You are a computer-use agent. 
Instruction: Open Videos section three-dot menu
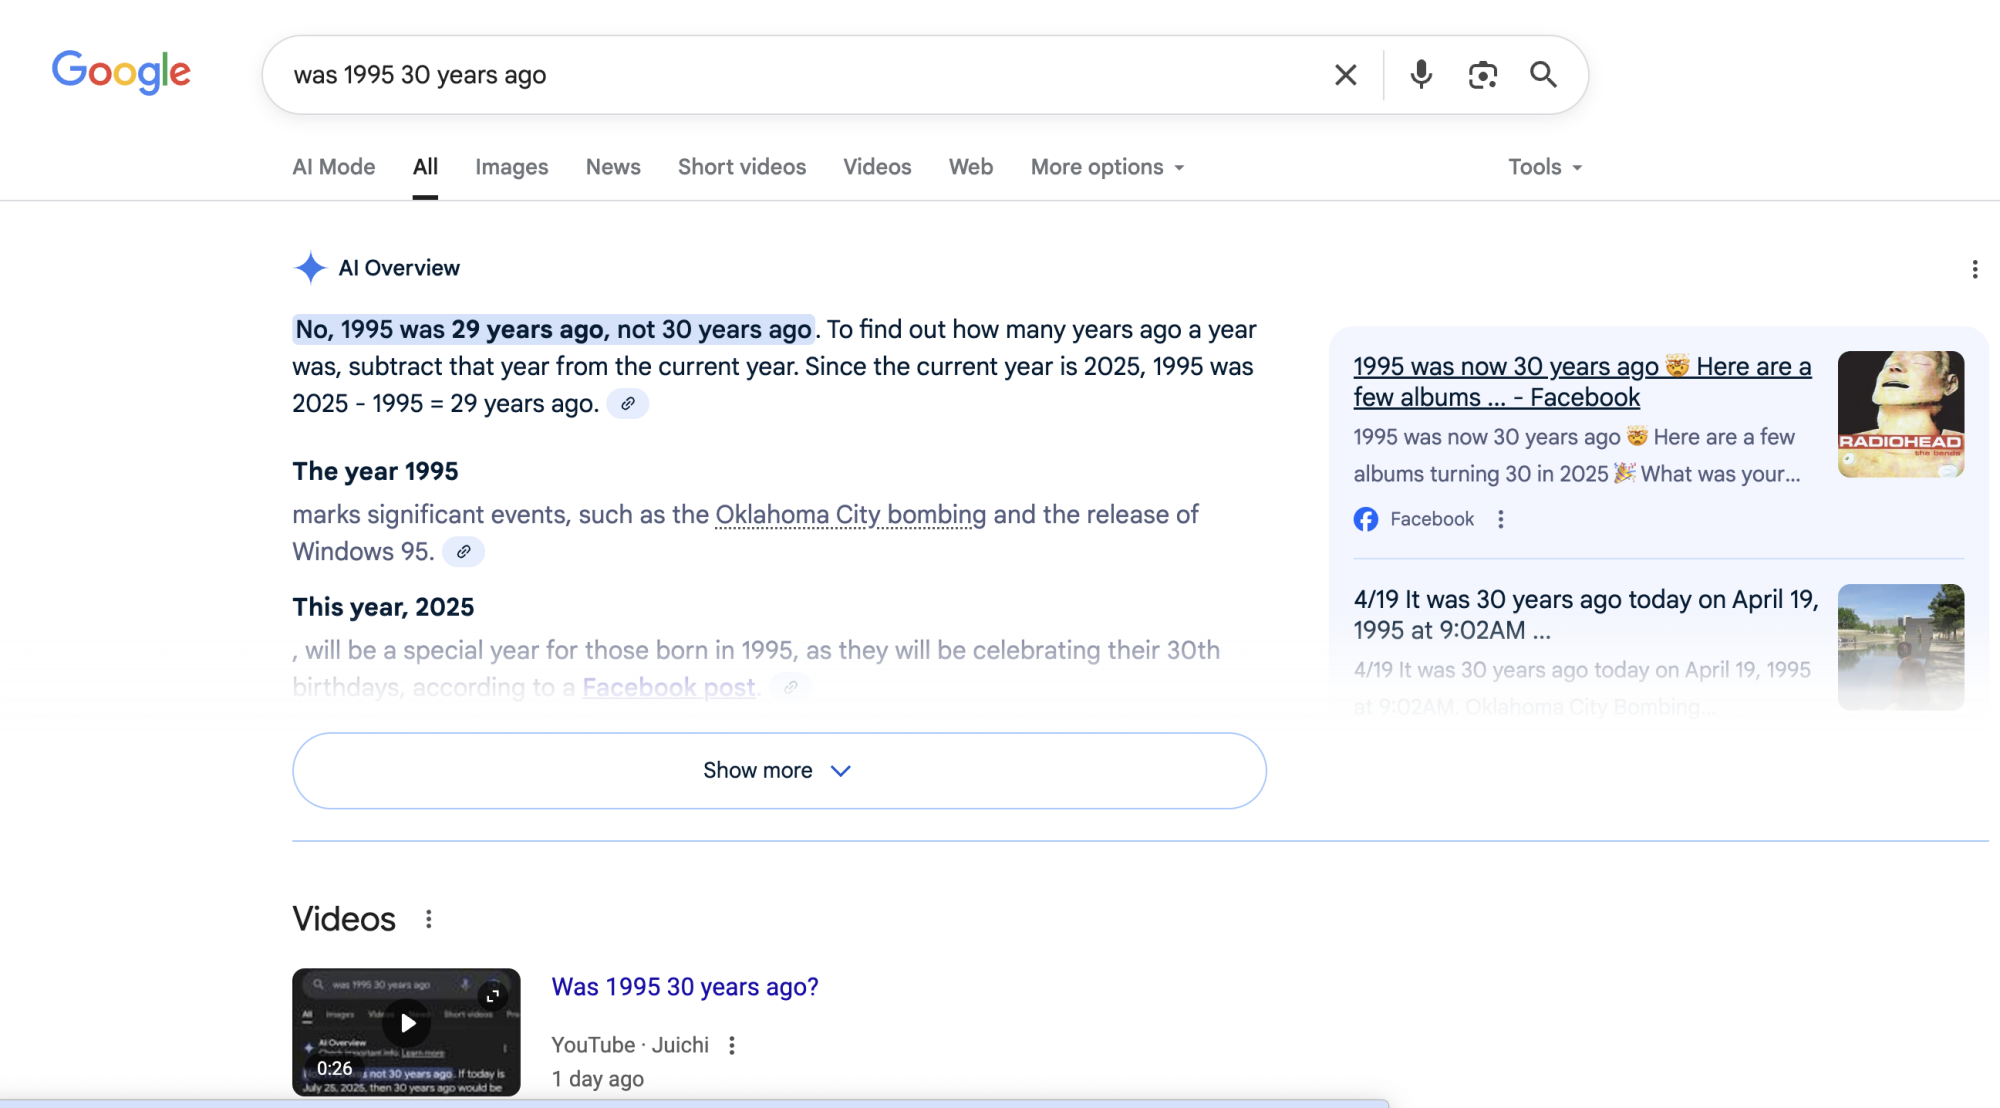(429, 919)
